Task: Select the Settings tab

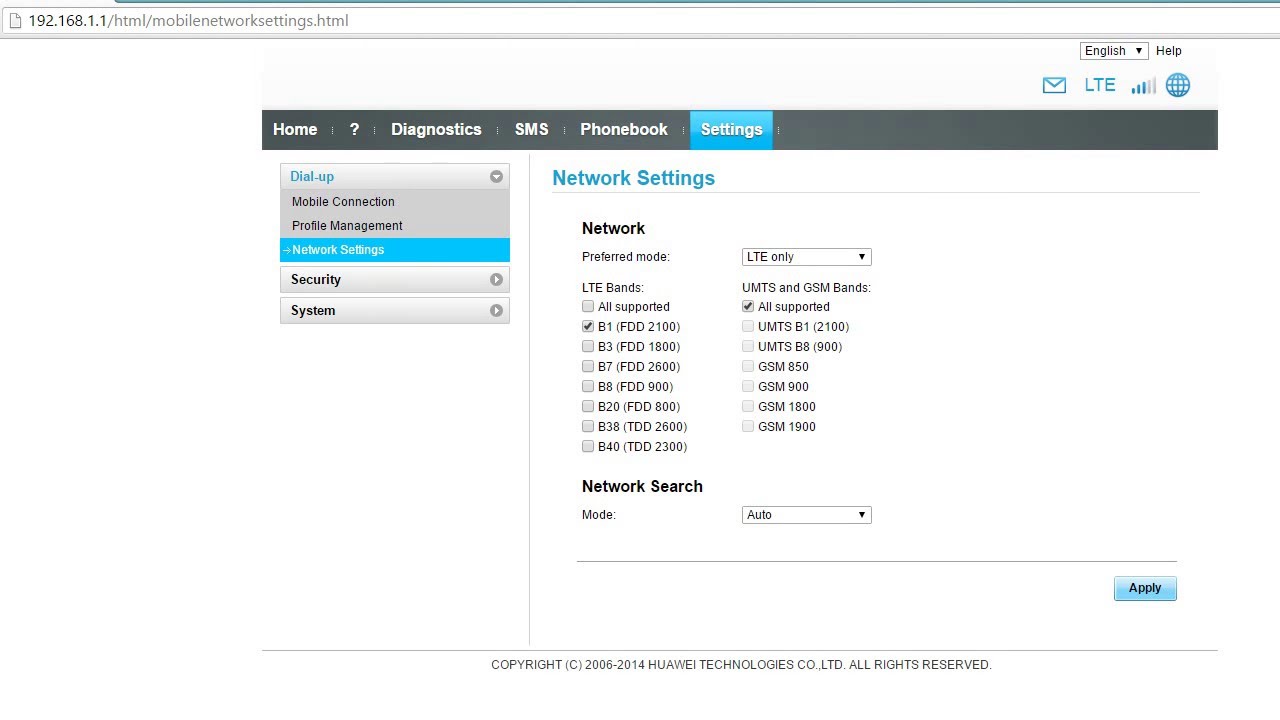Action: [x=731, y=130]
